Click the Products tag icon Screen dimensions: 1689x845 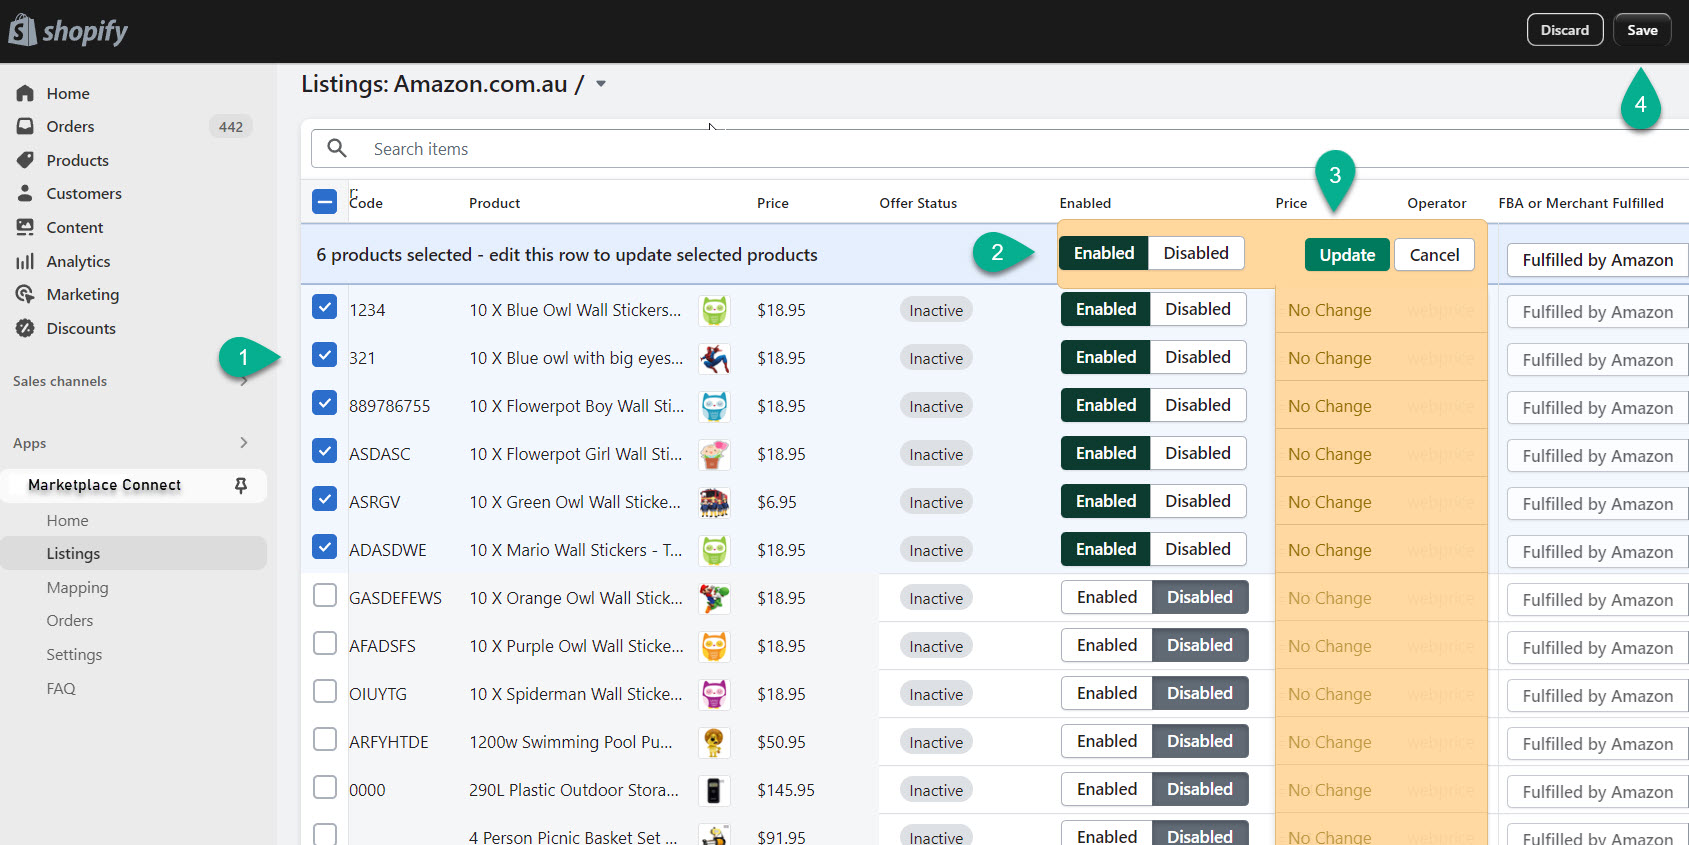(x=25, y=160)
